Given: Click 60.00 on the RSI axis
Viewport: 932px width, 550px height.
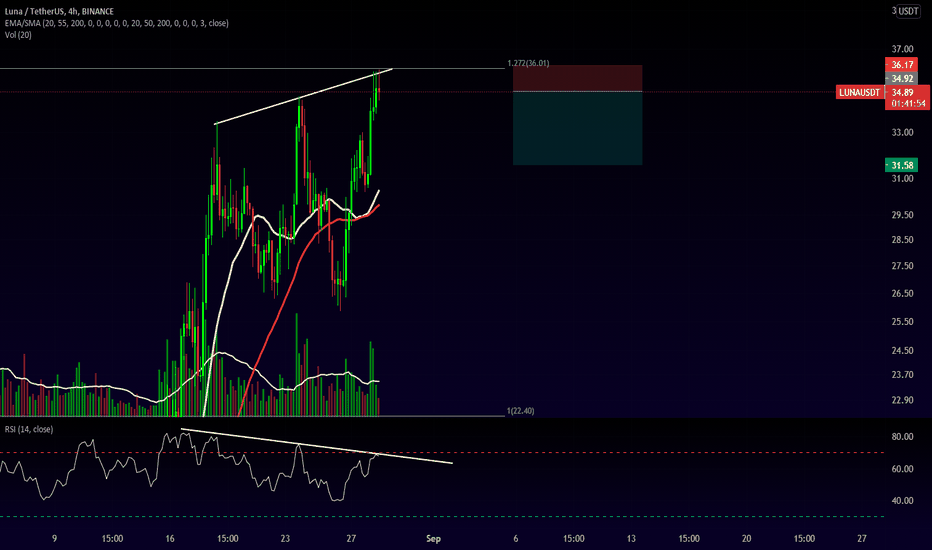Looking at the screenshot, I should pyautogui.click(x=902, y=469).
